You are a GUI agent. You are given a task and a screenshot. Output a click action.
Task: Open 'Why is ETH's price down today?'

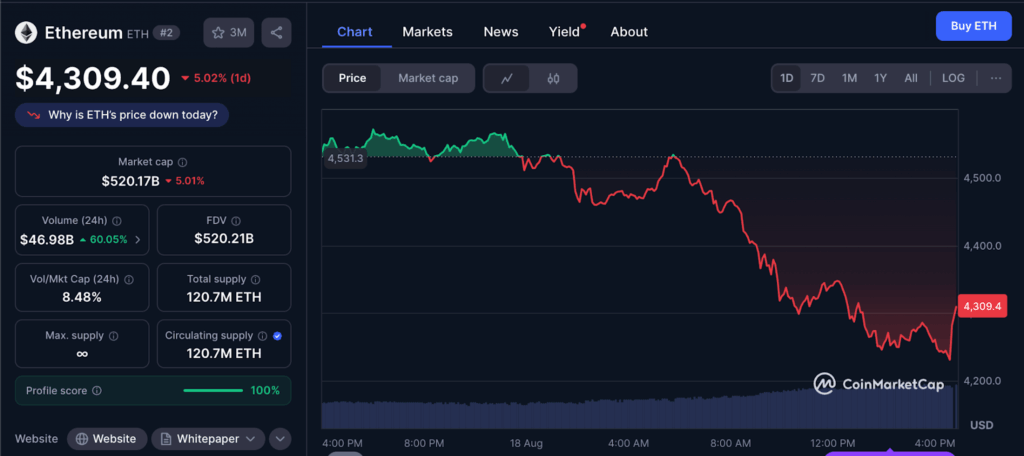pyautogui.click(x=122, y=115)
